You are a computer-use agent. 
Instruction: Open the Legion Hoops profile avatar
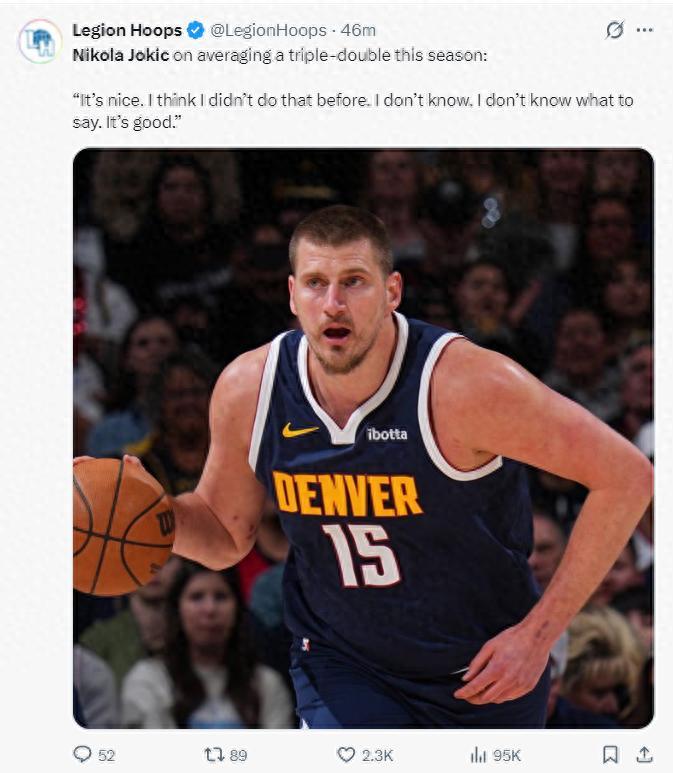coord(40,41)
